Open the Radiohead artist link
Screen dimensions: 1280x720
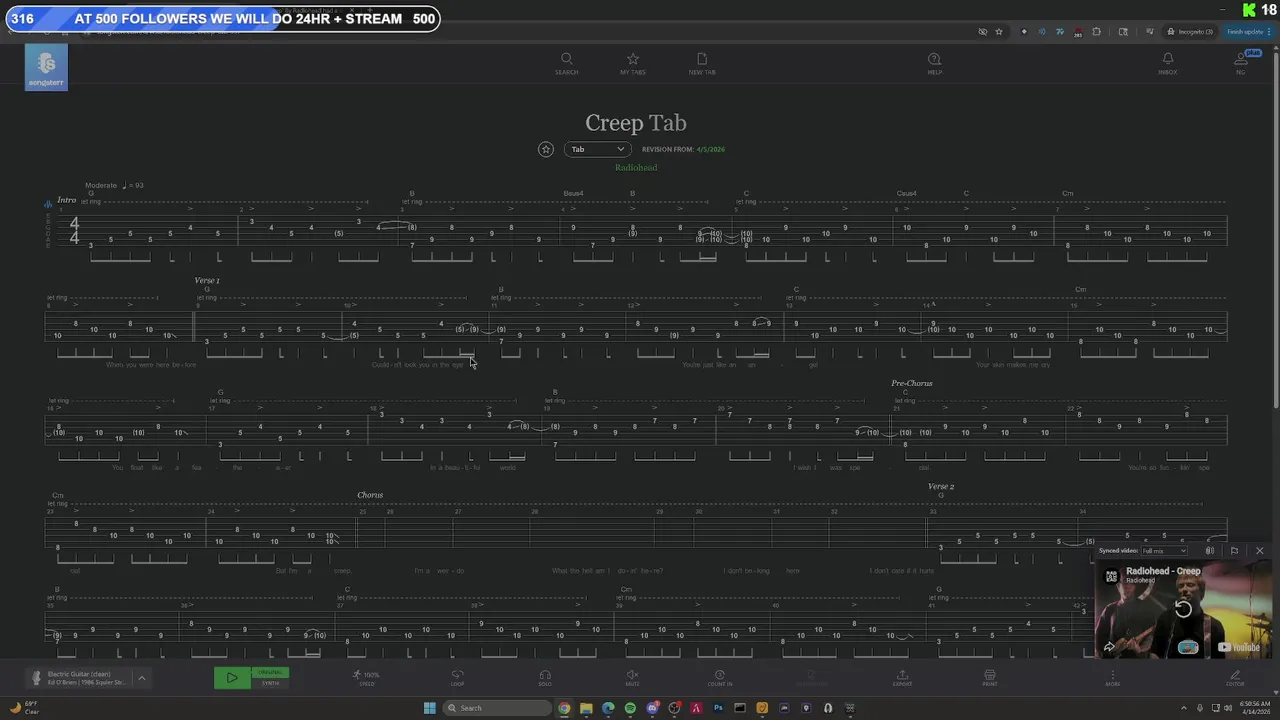pos(636,167)
